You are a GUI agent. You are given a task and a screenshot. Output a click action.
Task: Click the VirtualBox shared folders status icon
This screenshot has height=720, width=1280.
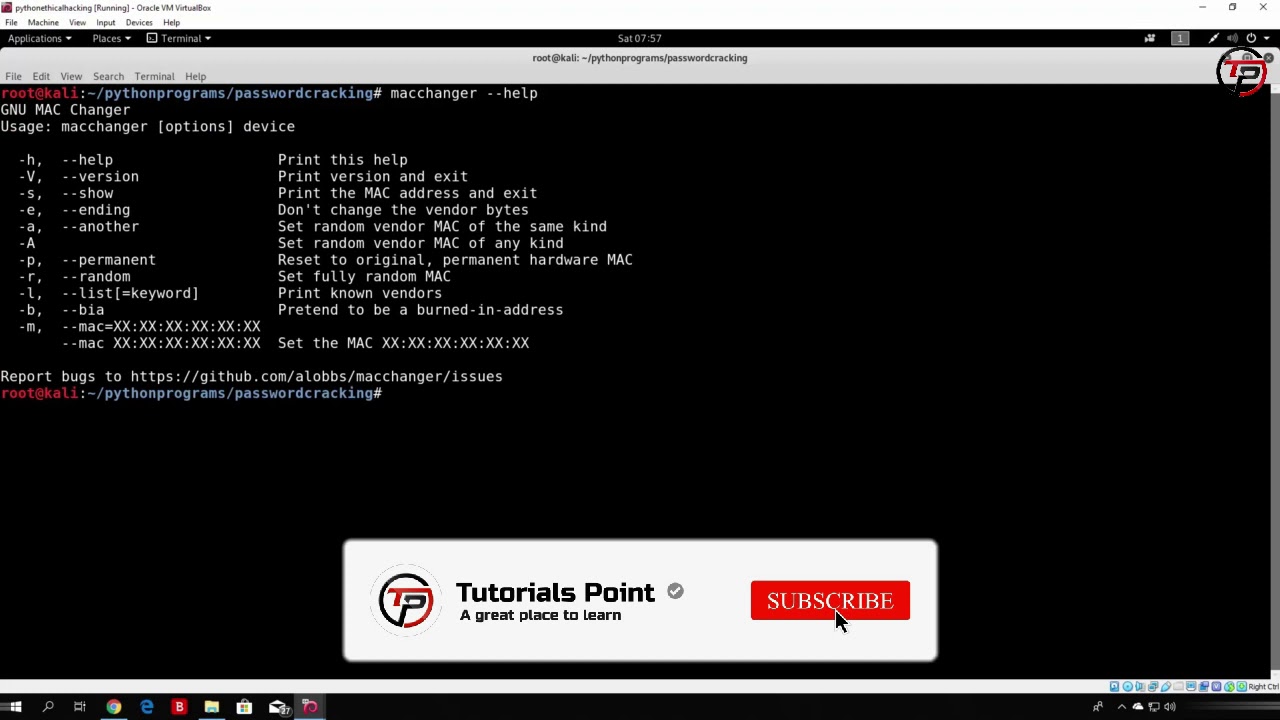coord(1178,686)
